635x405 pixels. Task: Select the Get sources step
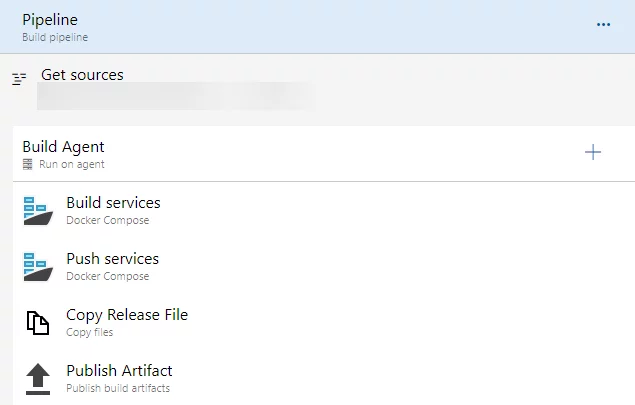[x=318, y=90]
